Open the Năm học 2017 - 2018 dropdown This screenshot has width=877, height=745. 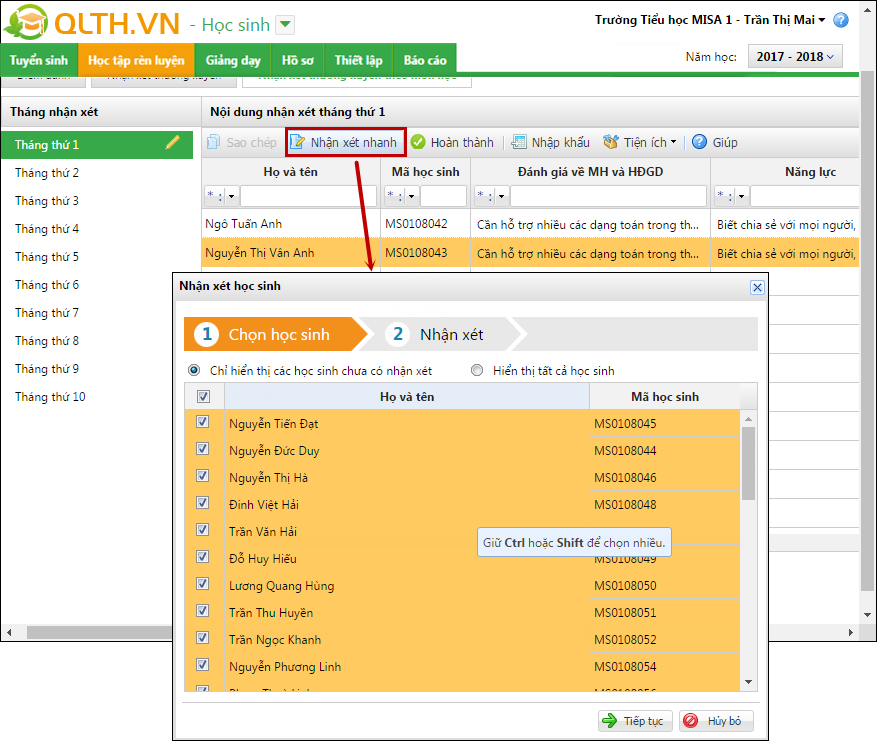[795, 56]
